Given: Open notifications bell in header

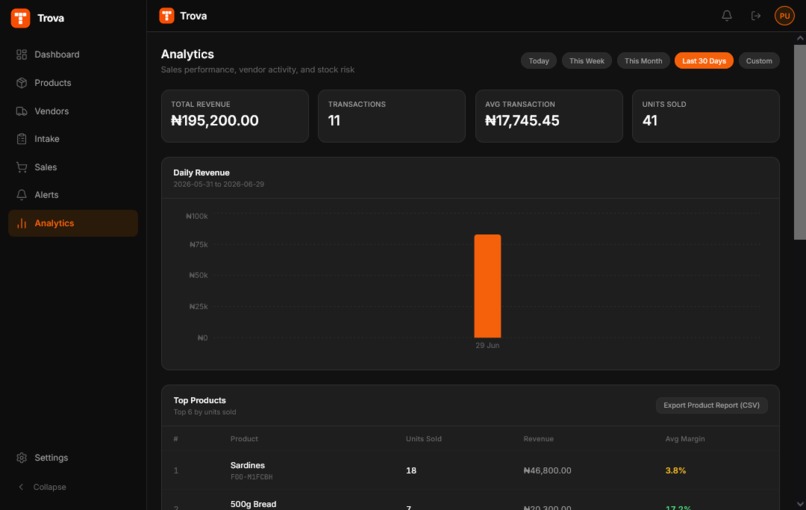Looking at the screenshot, I should pos(726,16).
